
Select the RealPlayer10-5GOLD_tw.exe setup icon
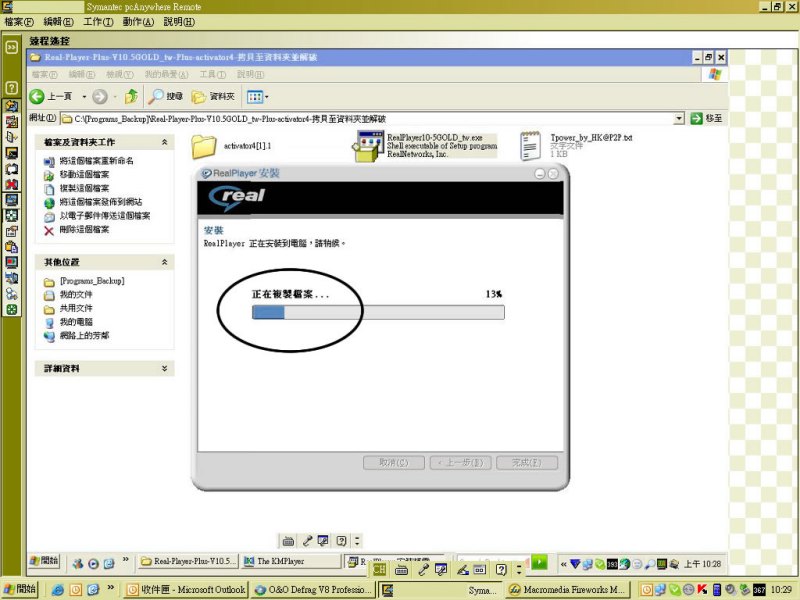pyautogui.click(x=367, y=146)
